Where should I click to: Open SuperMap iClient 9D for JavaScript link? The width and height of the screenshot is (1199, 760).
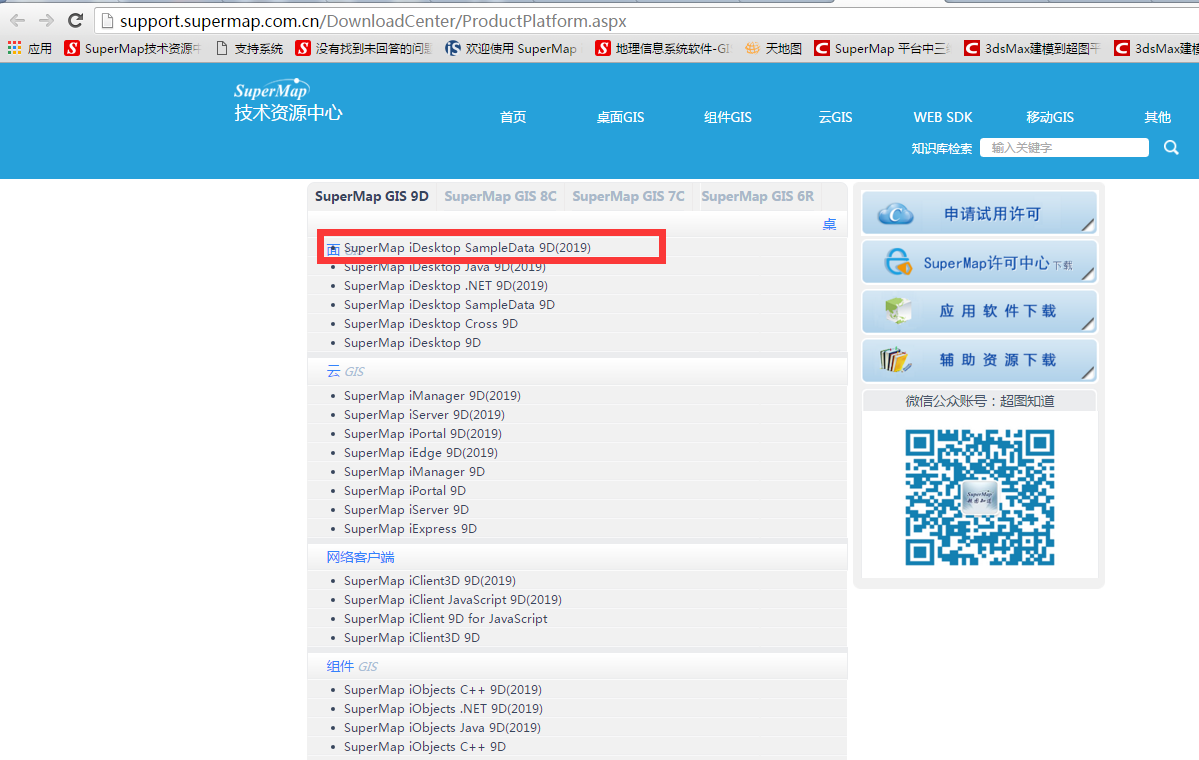[445, 619]
